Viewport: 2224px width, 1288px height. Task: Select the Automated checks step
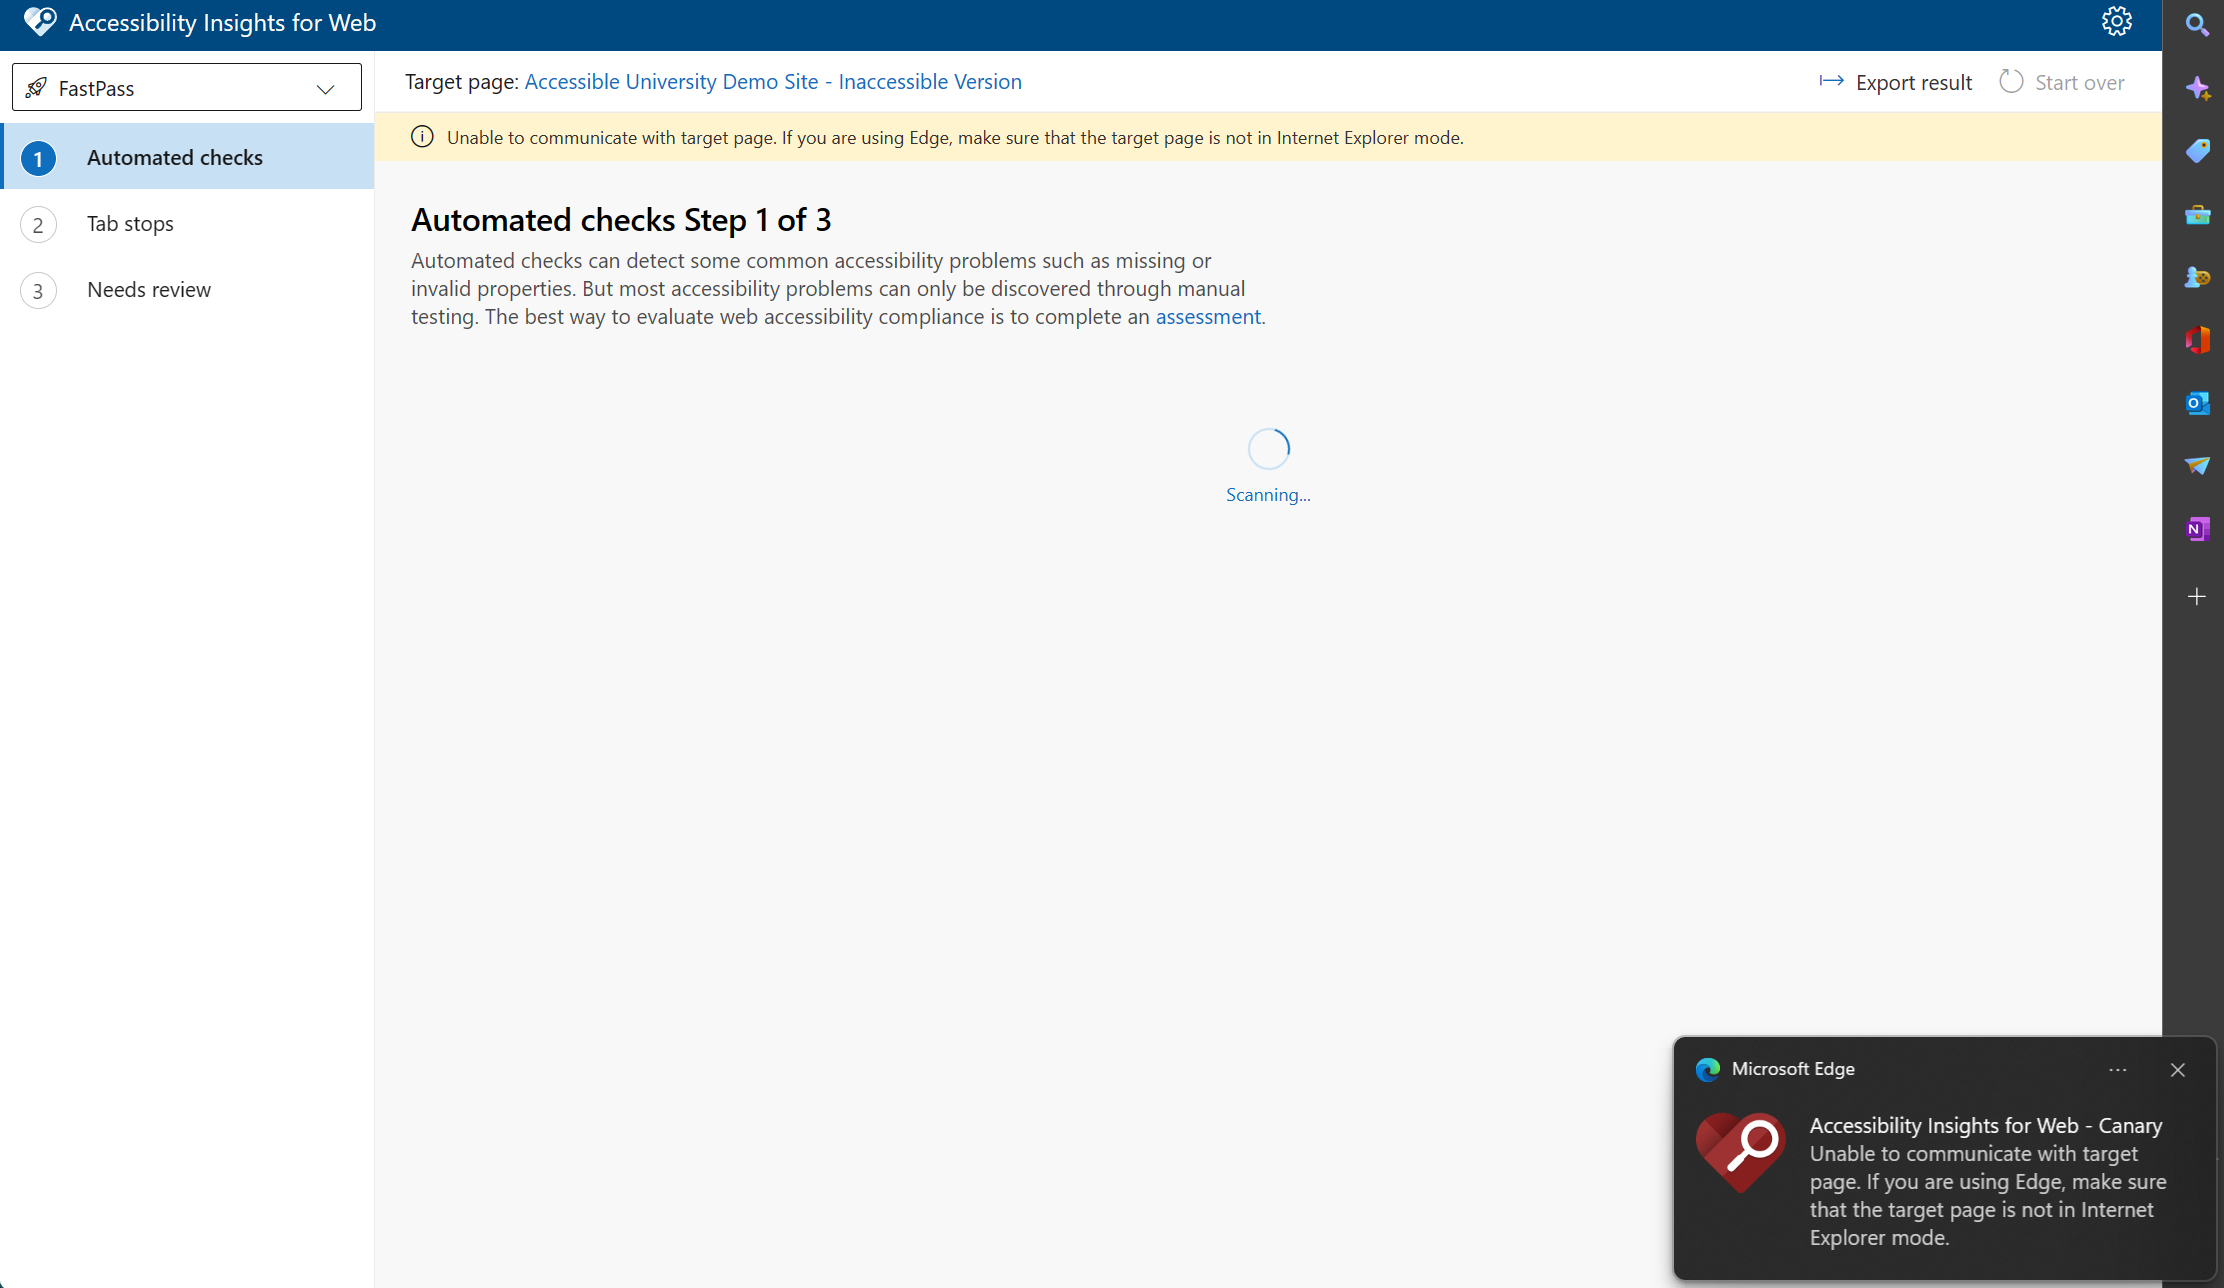175,158
